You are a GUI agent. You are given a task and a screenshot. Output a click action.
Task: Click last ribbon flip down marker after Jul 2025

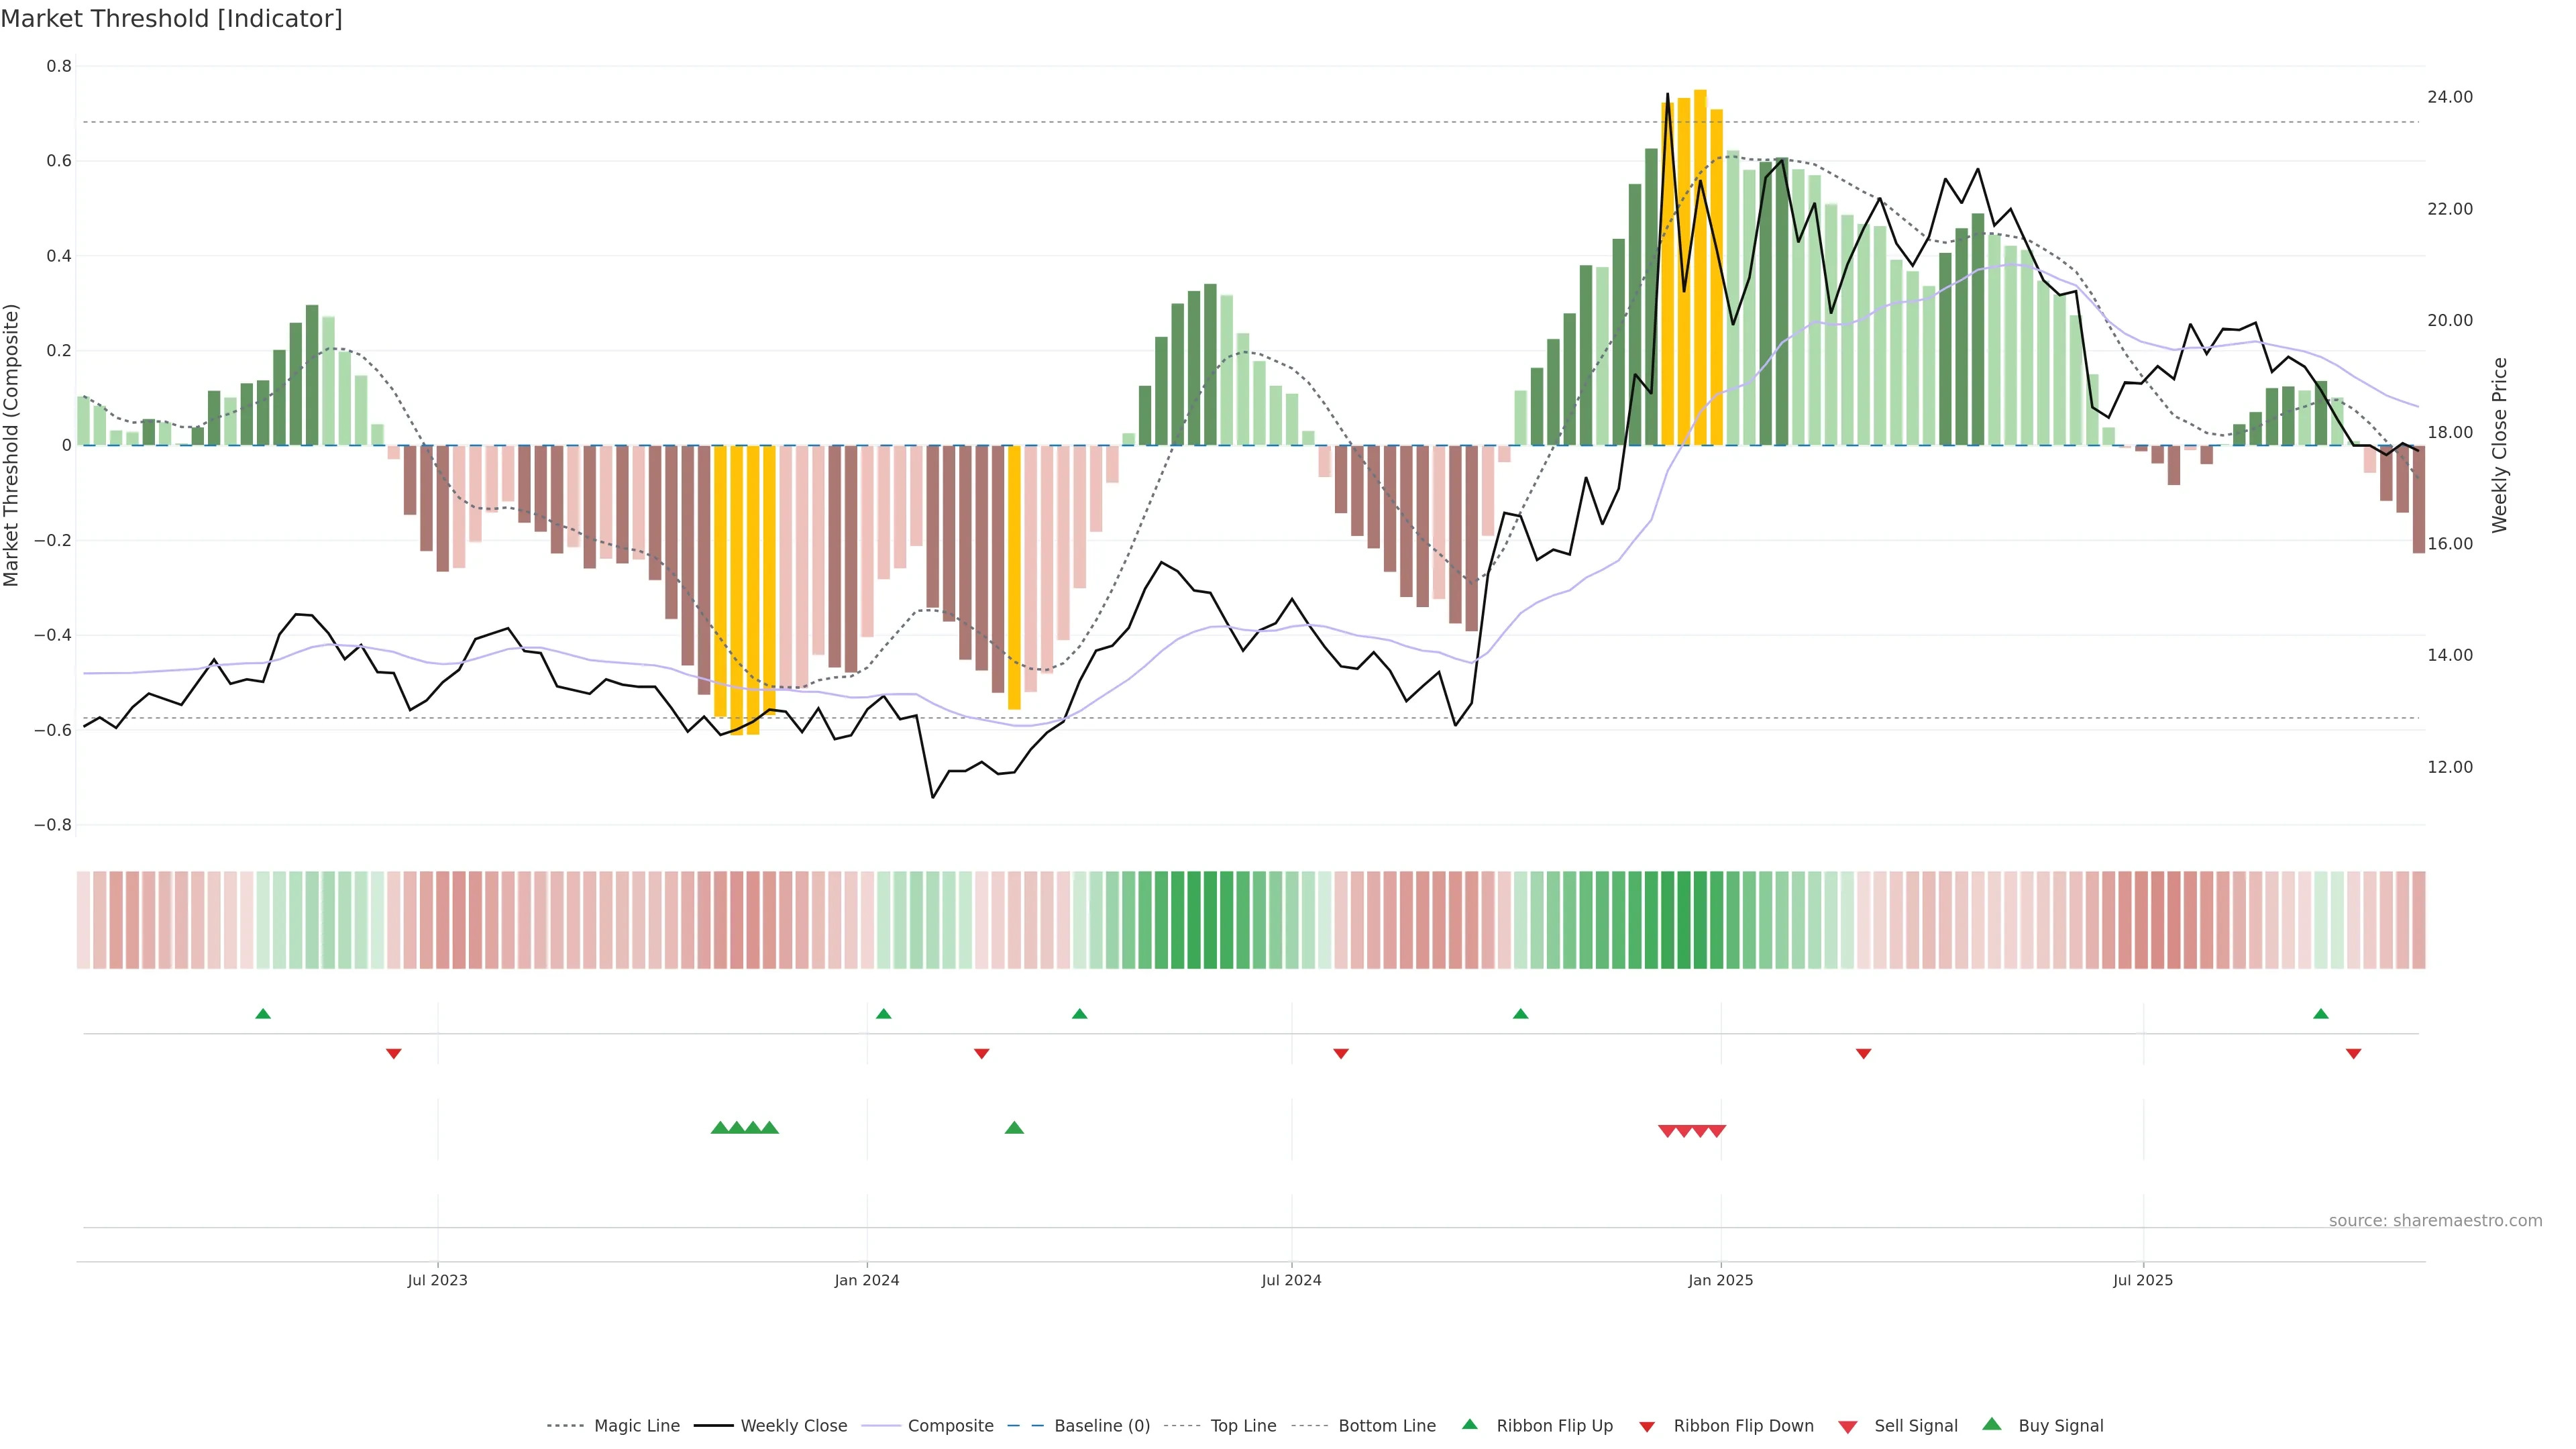pos(2353,1053)
